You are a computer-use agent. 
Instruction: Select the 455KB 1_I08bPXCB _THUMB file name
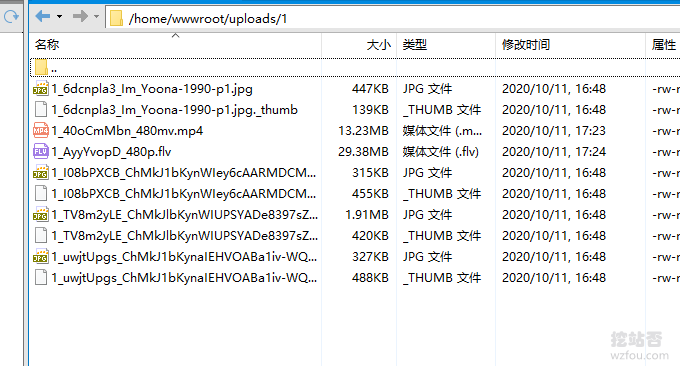(183, 194)
